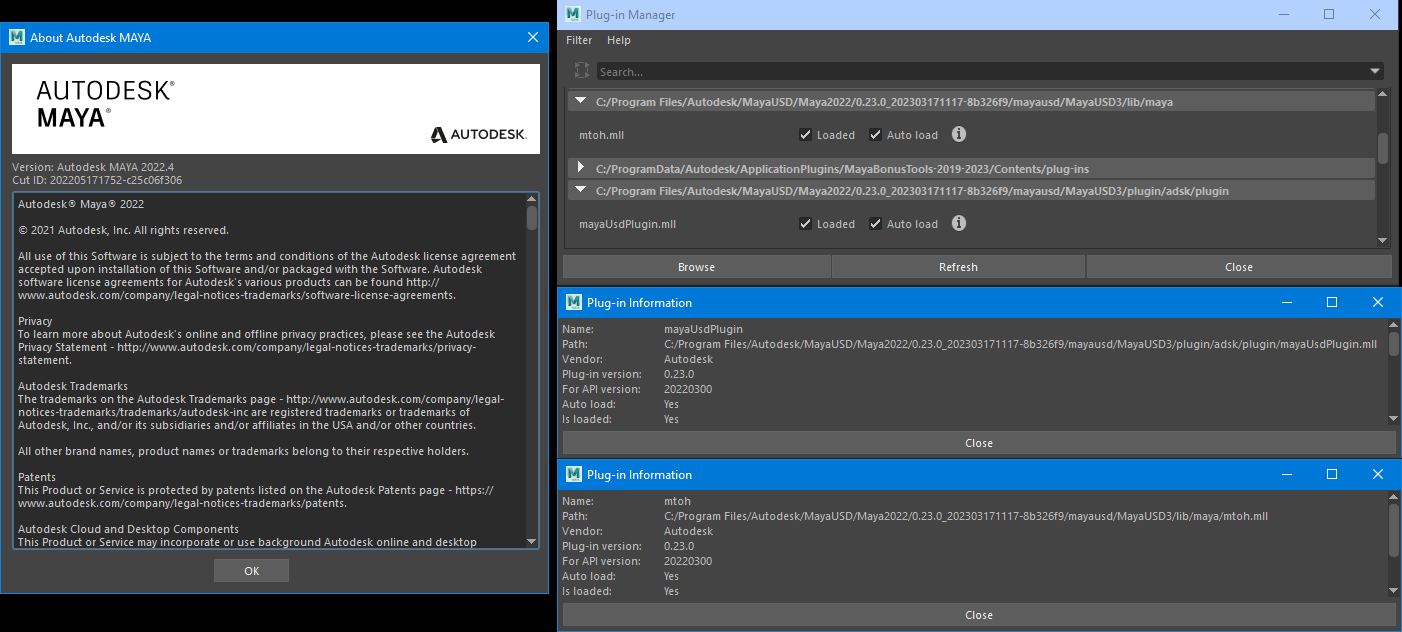Click the info icon for mtoh.mll
Viewport: 1402px width, 632px height.
[958, 134]
